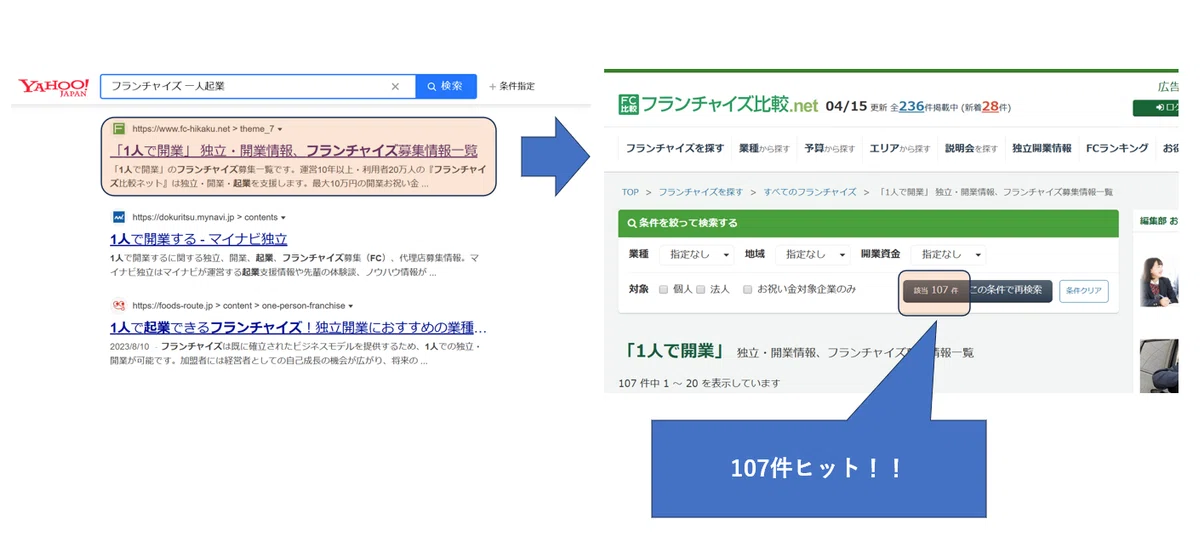The height and width of the screenshot is (542, 1200).
Task: Open 1人で起業できるフランチャイズ result link
Action: pos(299,327)
